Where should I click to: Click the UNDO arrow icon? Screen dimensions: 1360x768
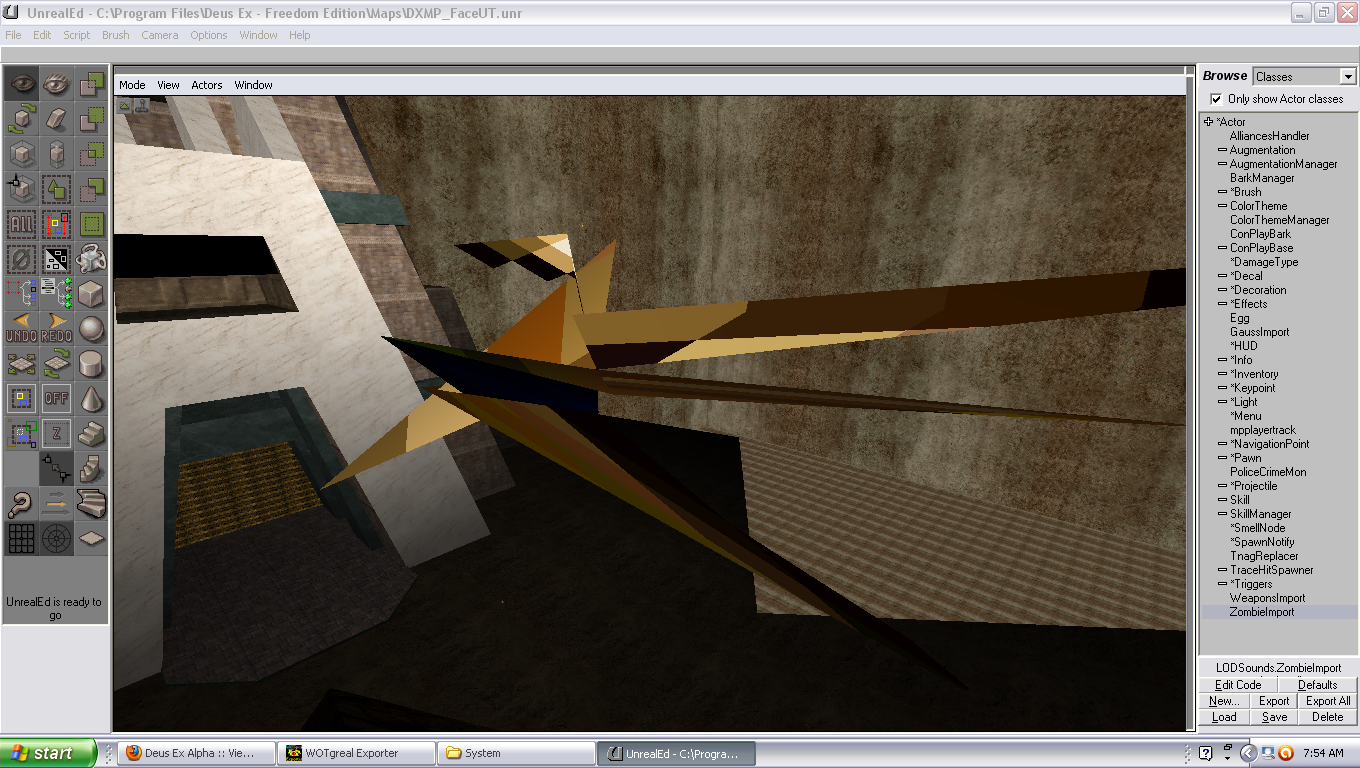point(22,328)
